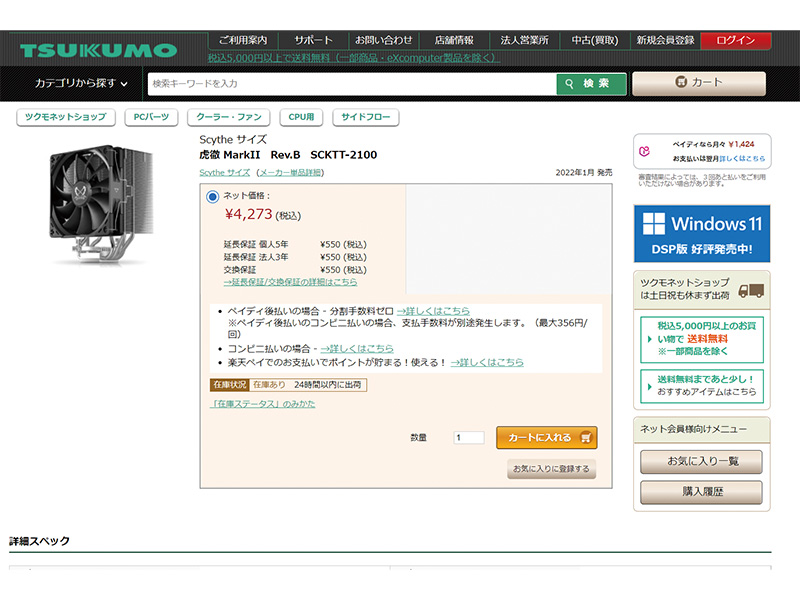
Task: Click the magnifier icon in search button
Action: pos(569,83)
